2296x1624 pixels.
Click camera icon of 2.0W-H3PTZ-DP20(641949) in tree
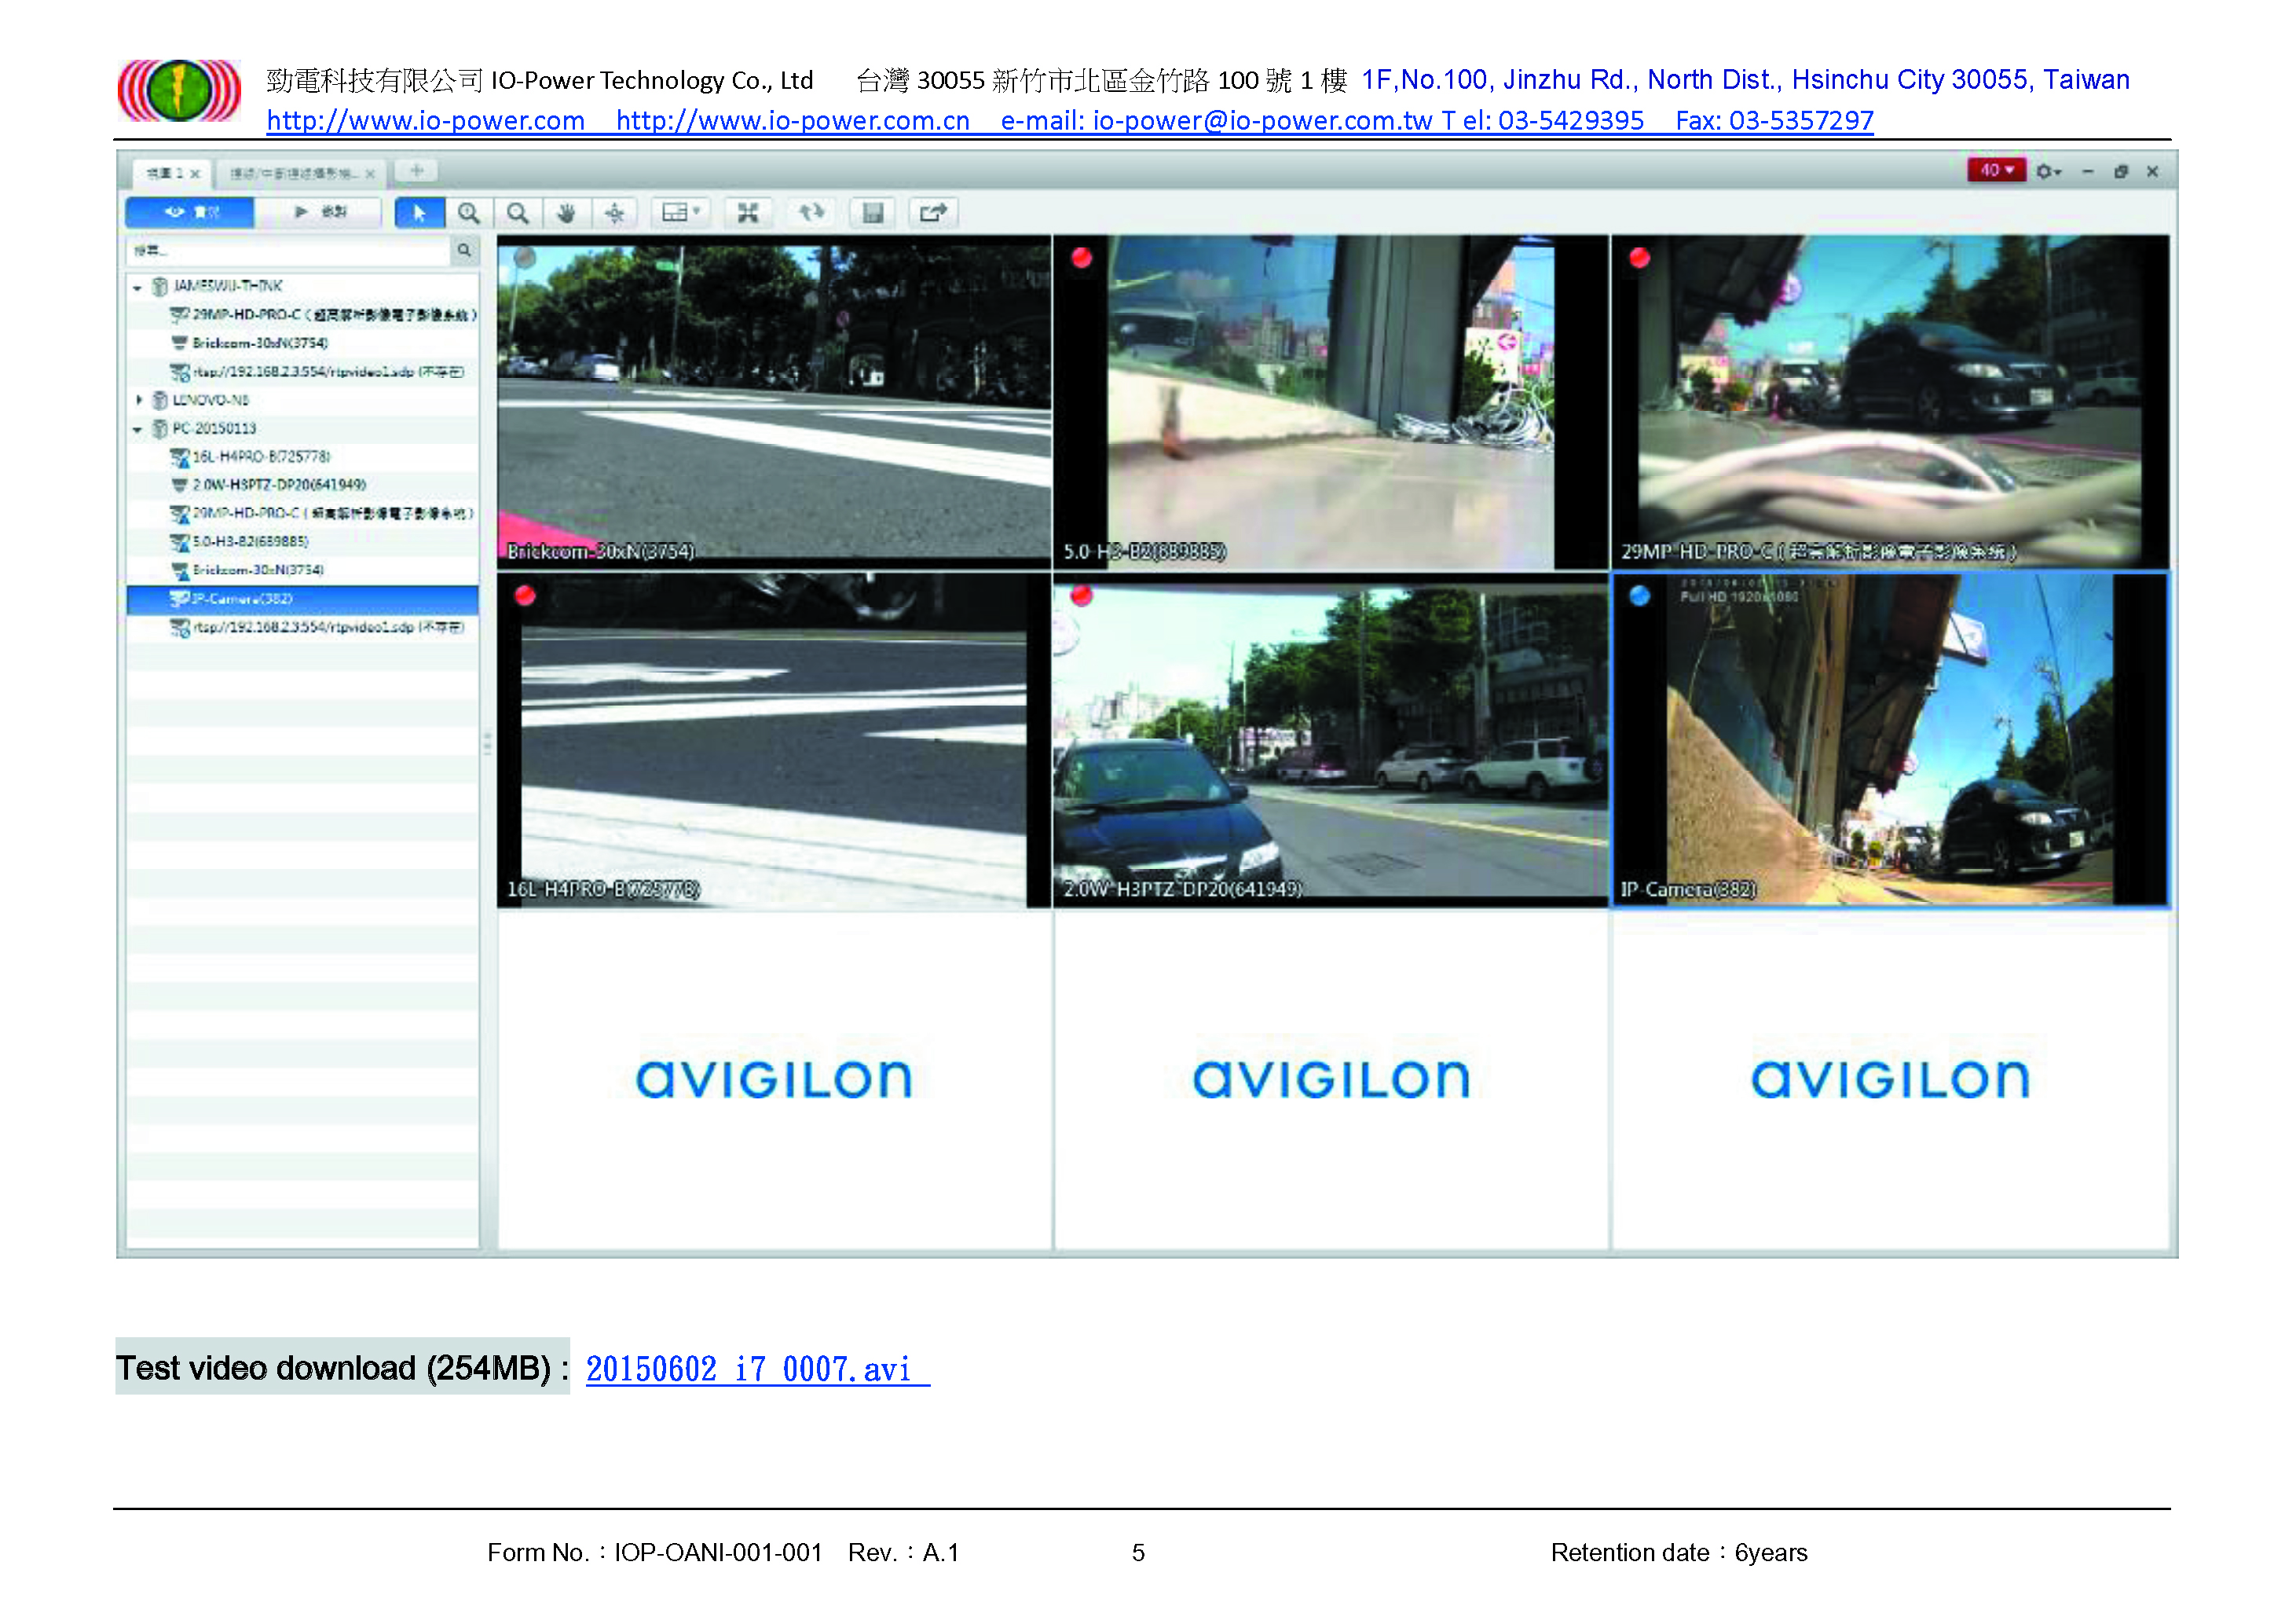tap(180, 486)
